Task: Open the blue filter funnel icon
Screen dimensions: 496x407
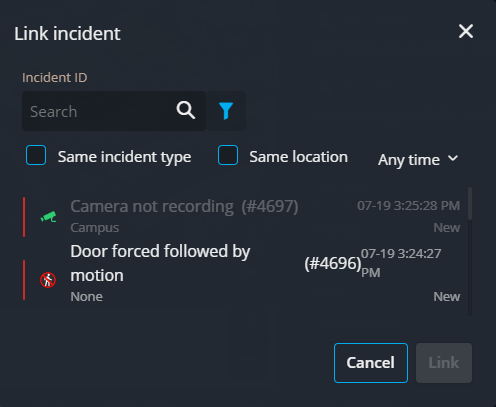Action: point(226,111)
